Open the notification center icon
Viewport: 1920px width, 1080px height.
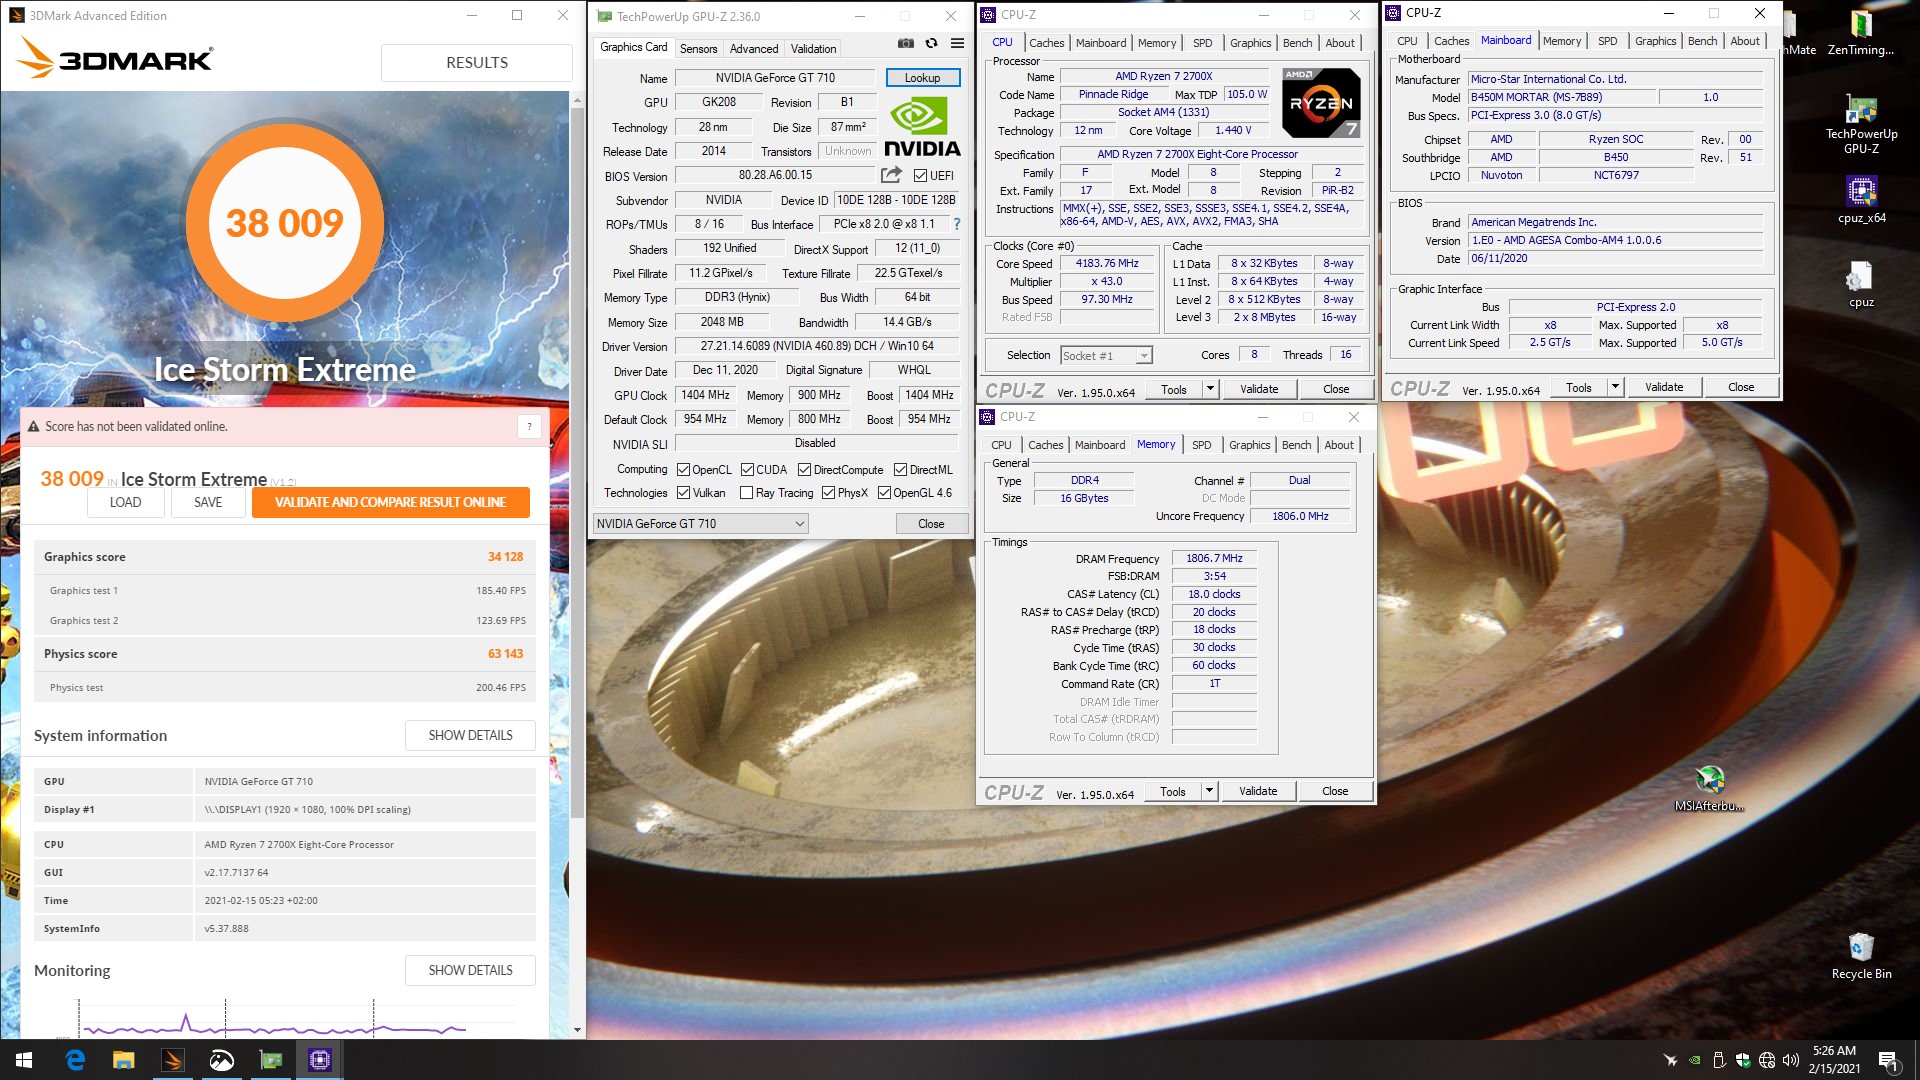click(1887, 1060)
